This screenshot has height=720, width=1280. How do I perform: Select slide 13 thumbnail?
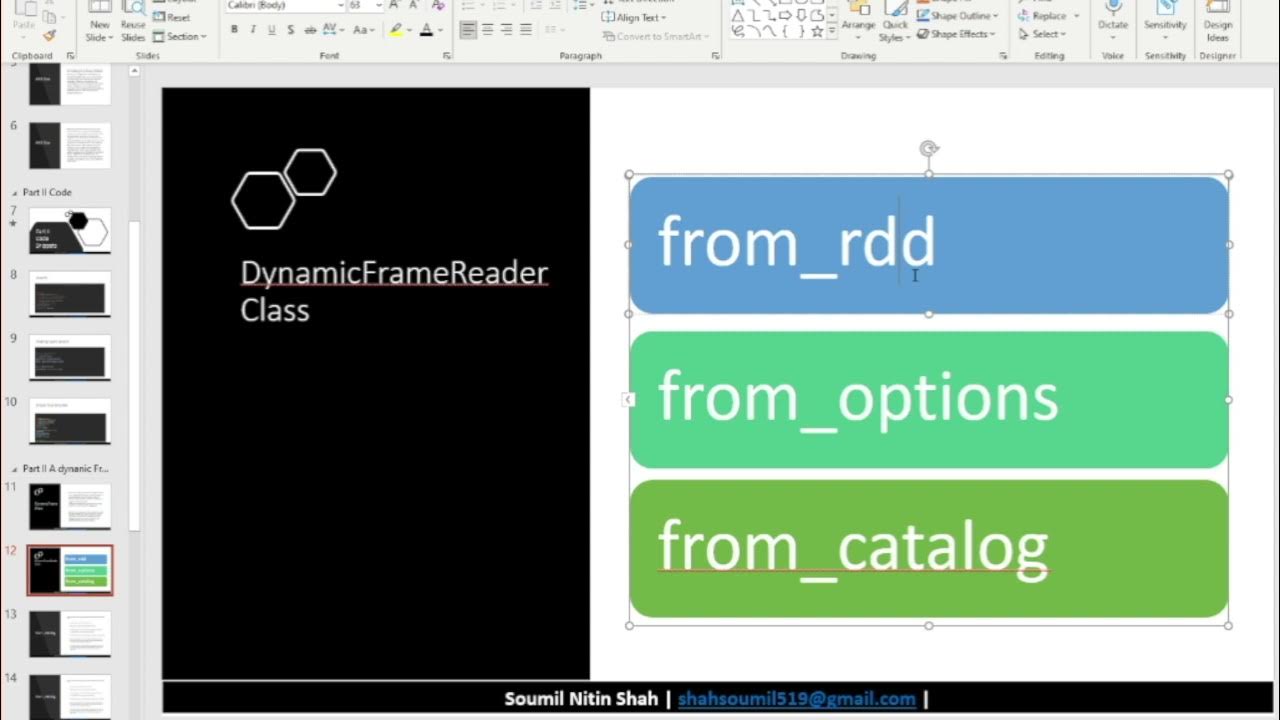click(70, 634)
